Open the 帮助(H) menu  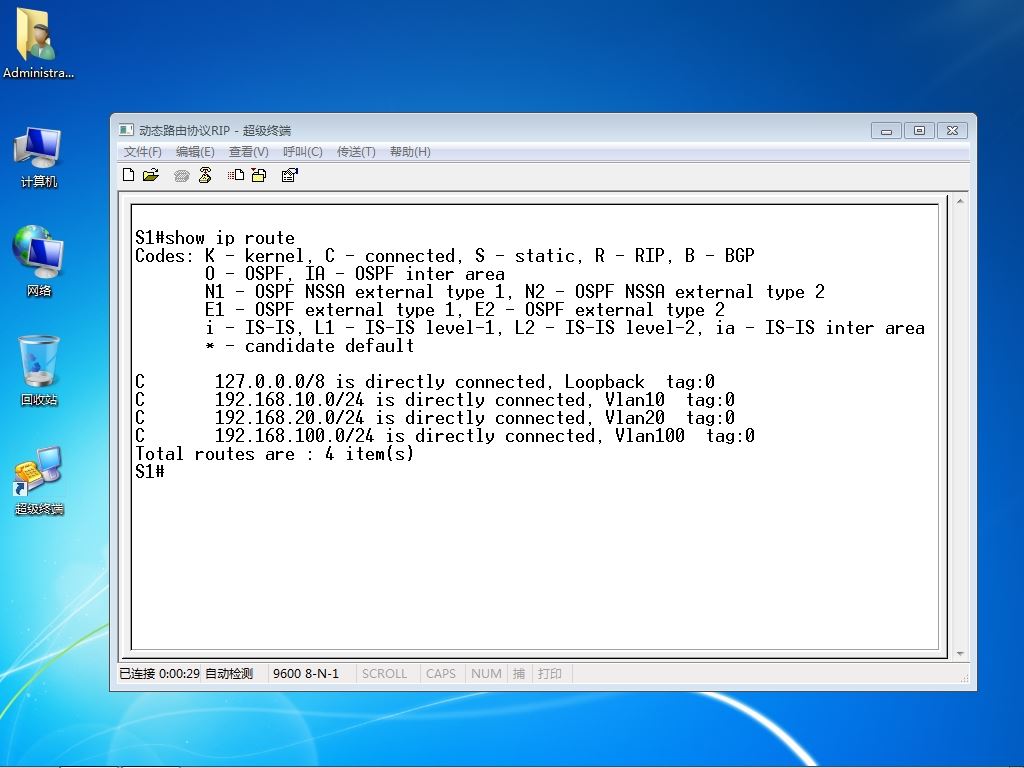click(409, 152)
